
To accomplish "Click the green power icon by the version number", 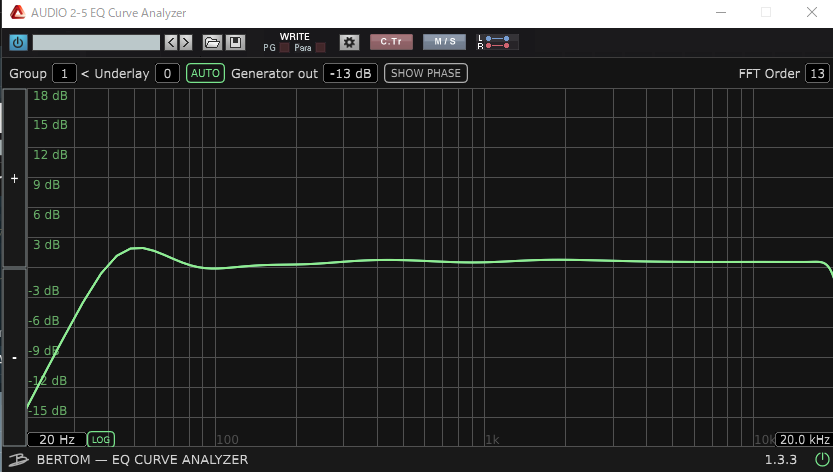I will click(822, 459).
